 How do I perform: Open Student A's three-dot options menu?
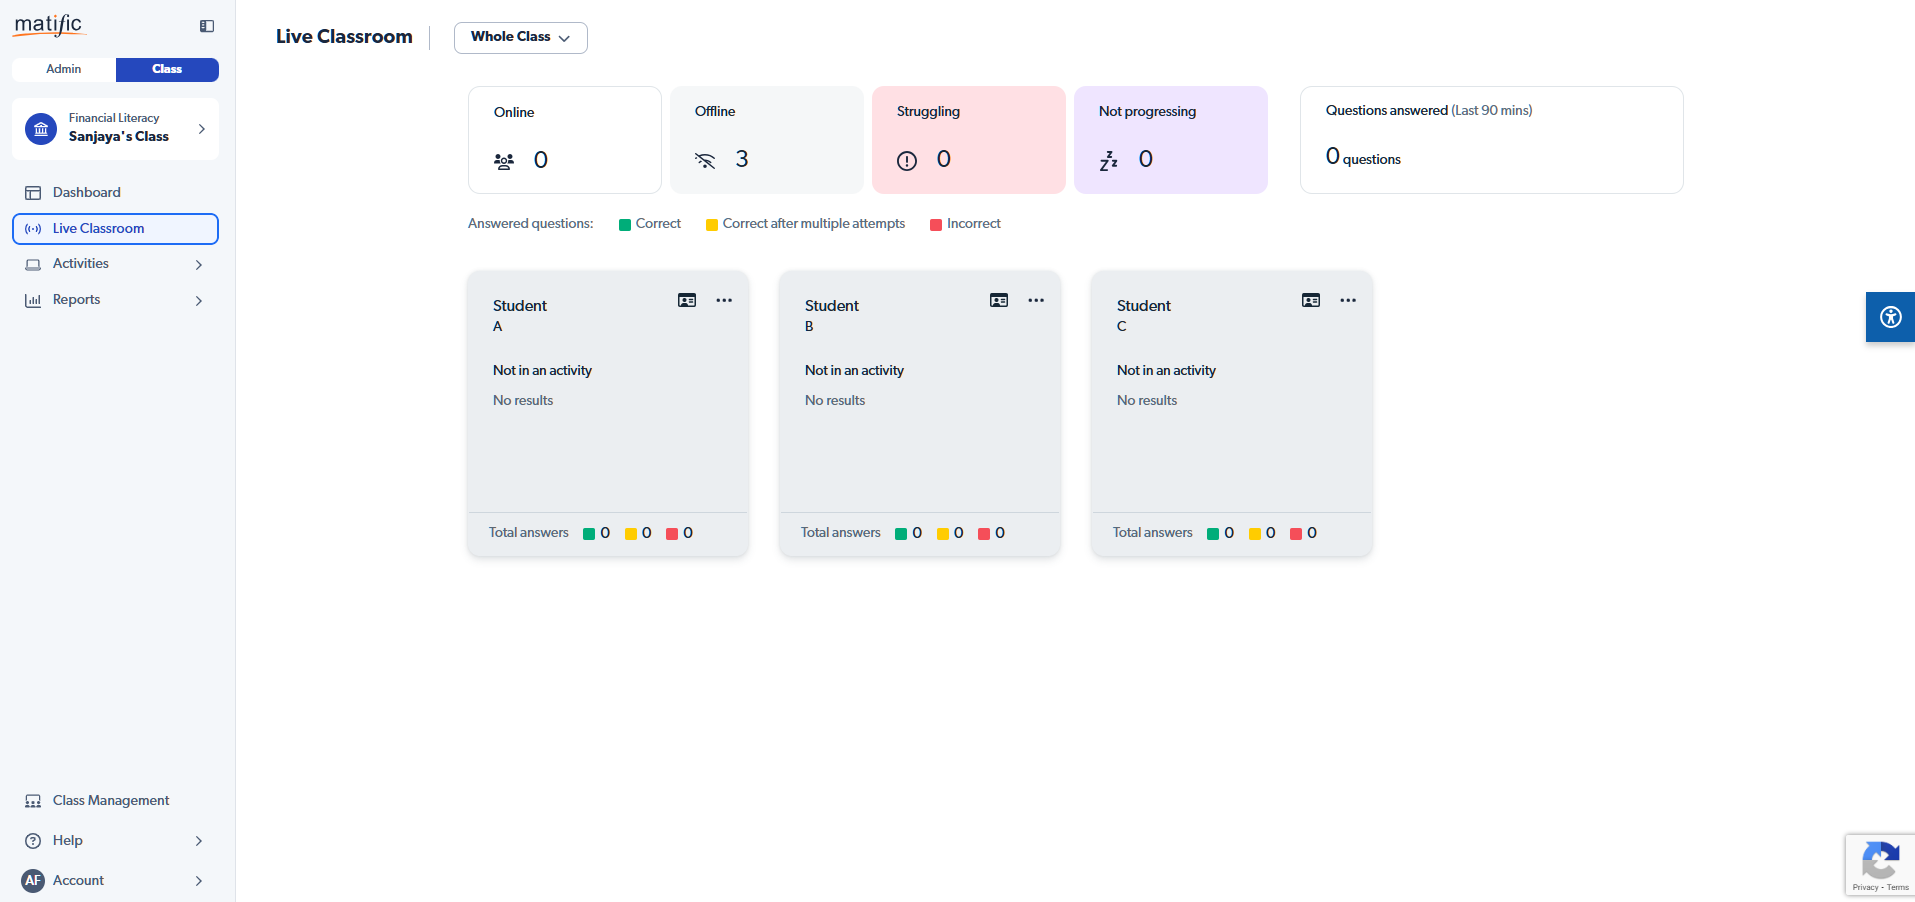724,300
